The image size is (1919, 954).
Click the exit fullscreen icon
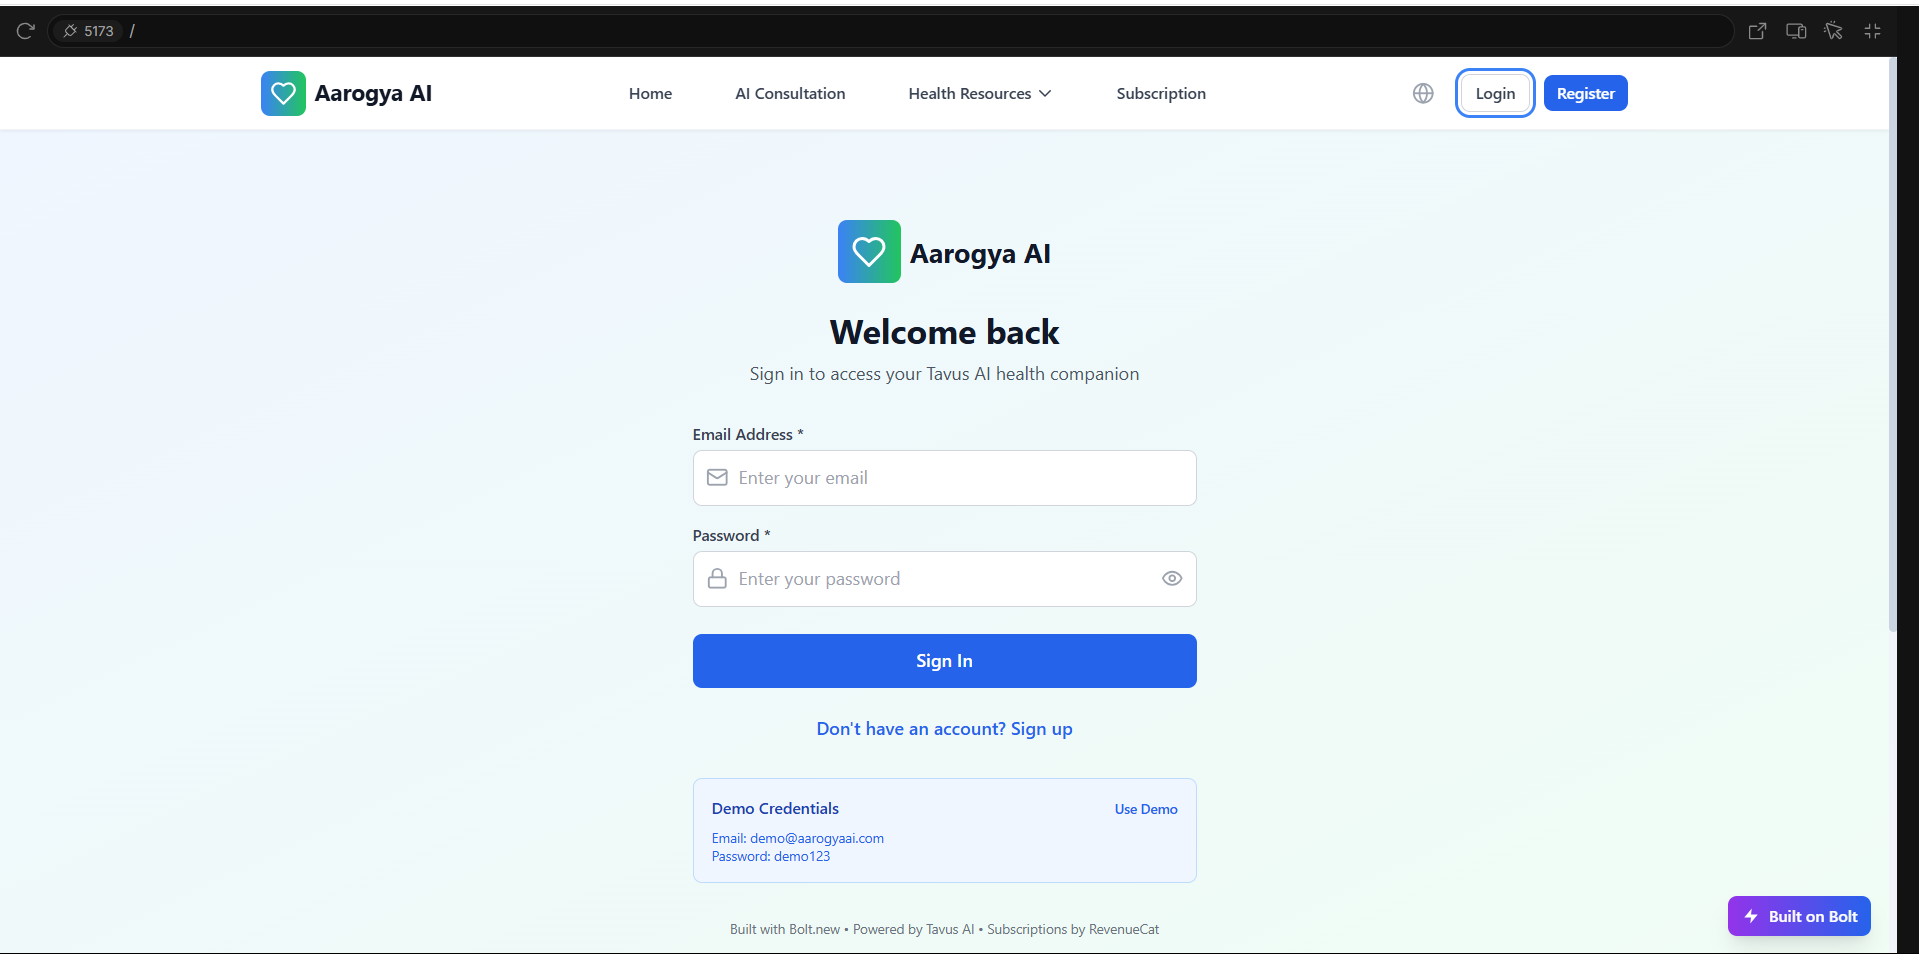click(x=1873, y=31)
